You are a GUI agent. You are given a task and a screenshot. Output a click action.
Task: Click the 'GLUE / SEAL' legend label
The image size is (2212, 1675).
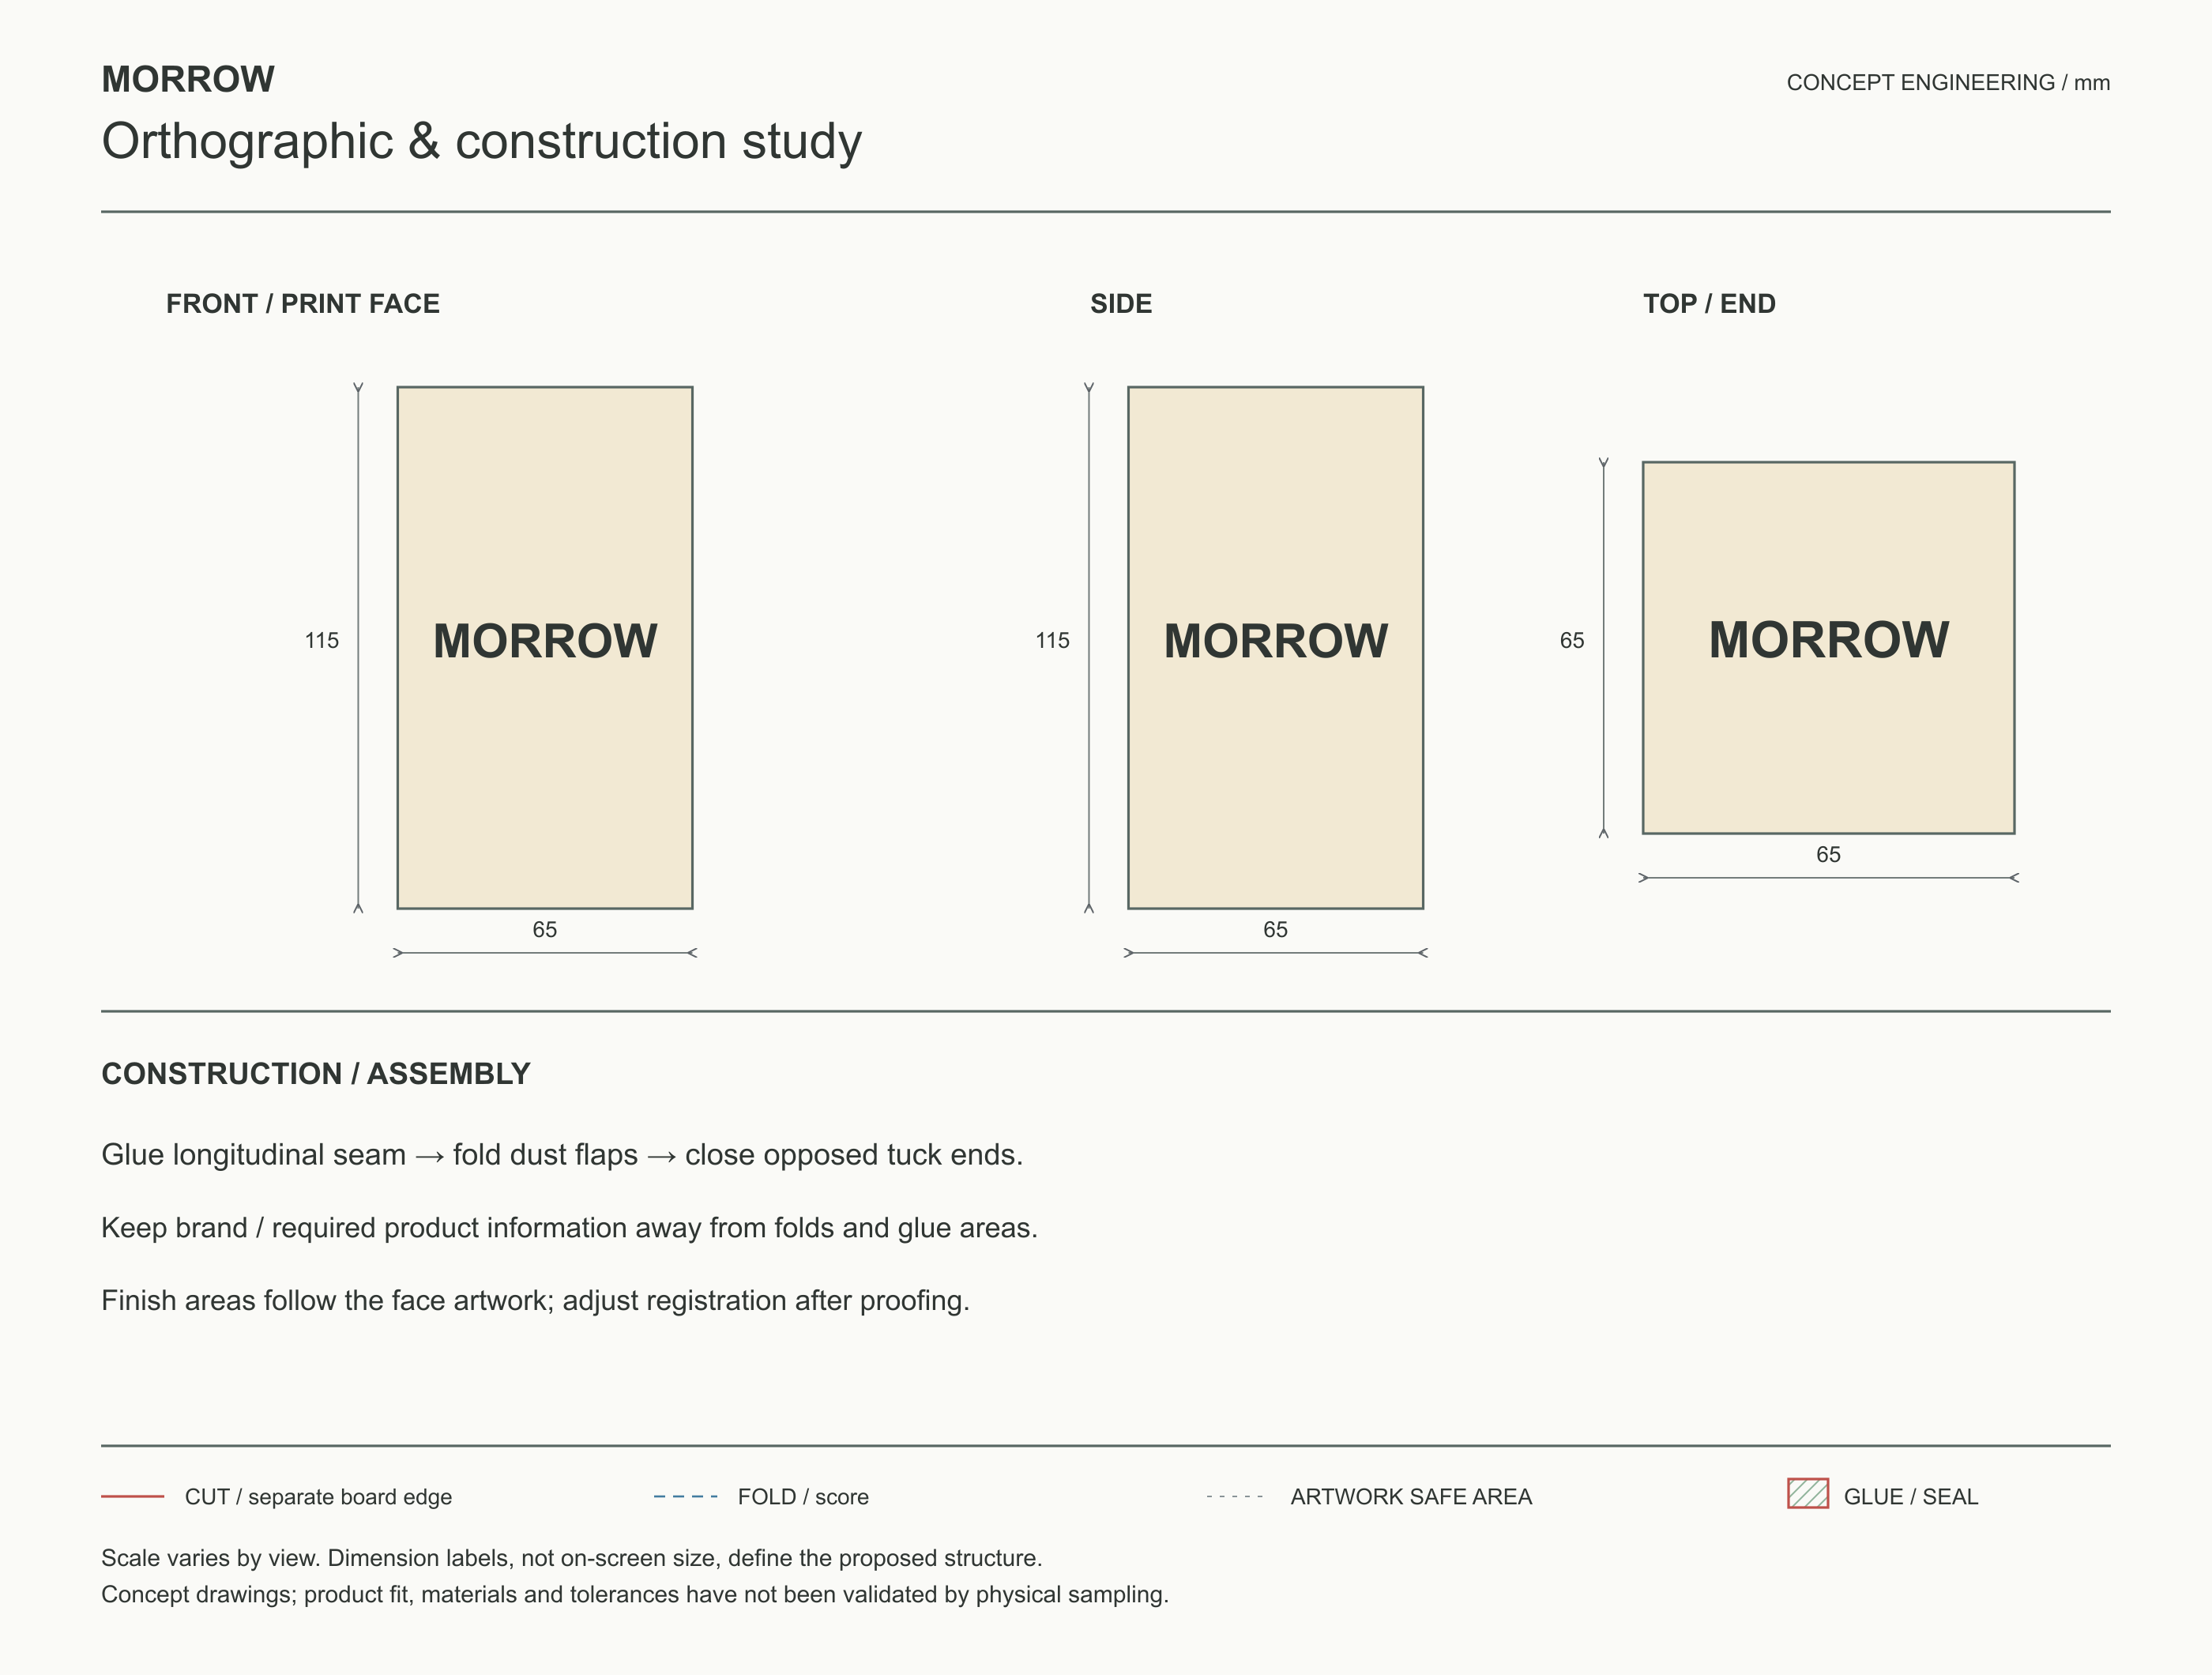(x=1911, y=1497)
